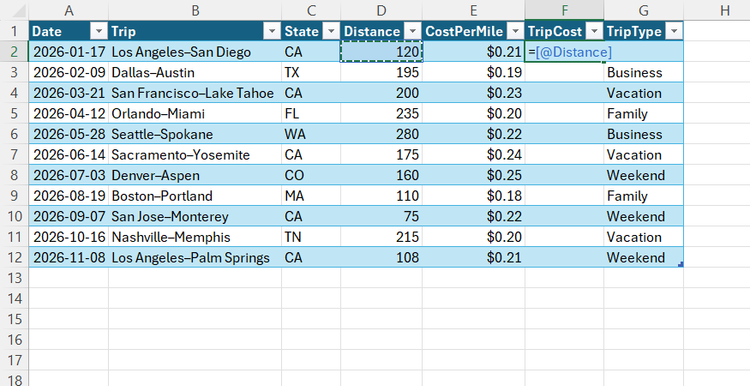Open the State column filter dropdown

[331, 32]
